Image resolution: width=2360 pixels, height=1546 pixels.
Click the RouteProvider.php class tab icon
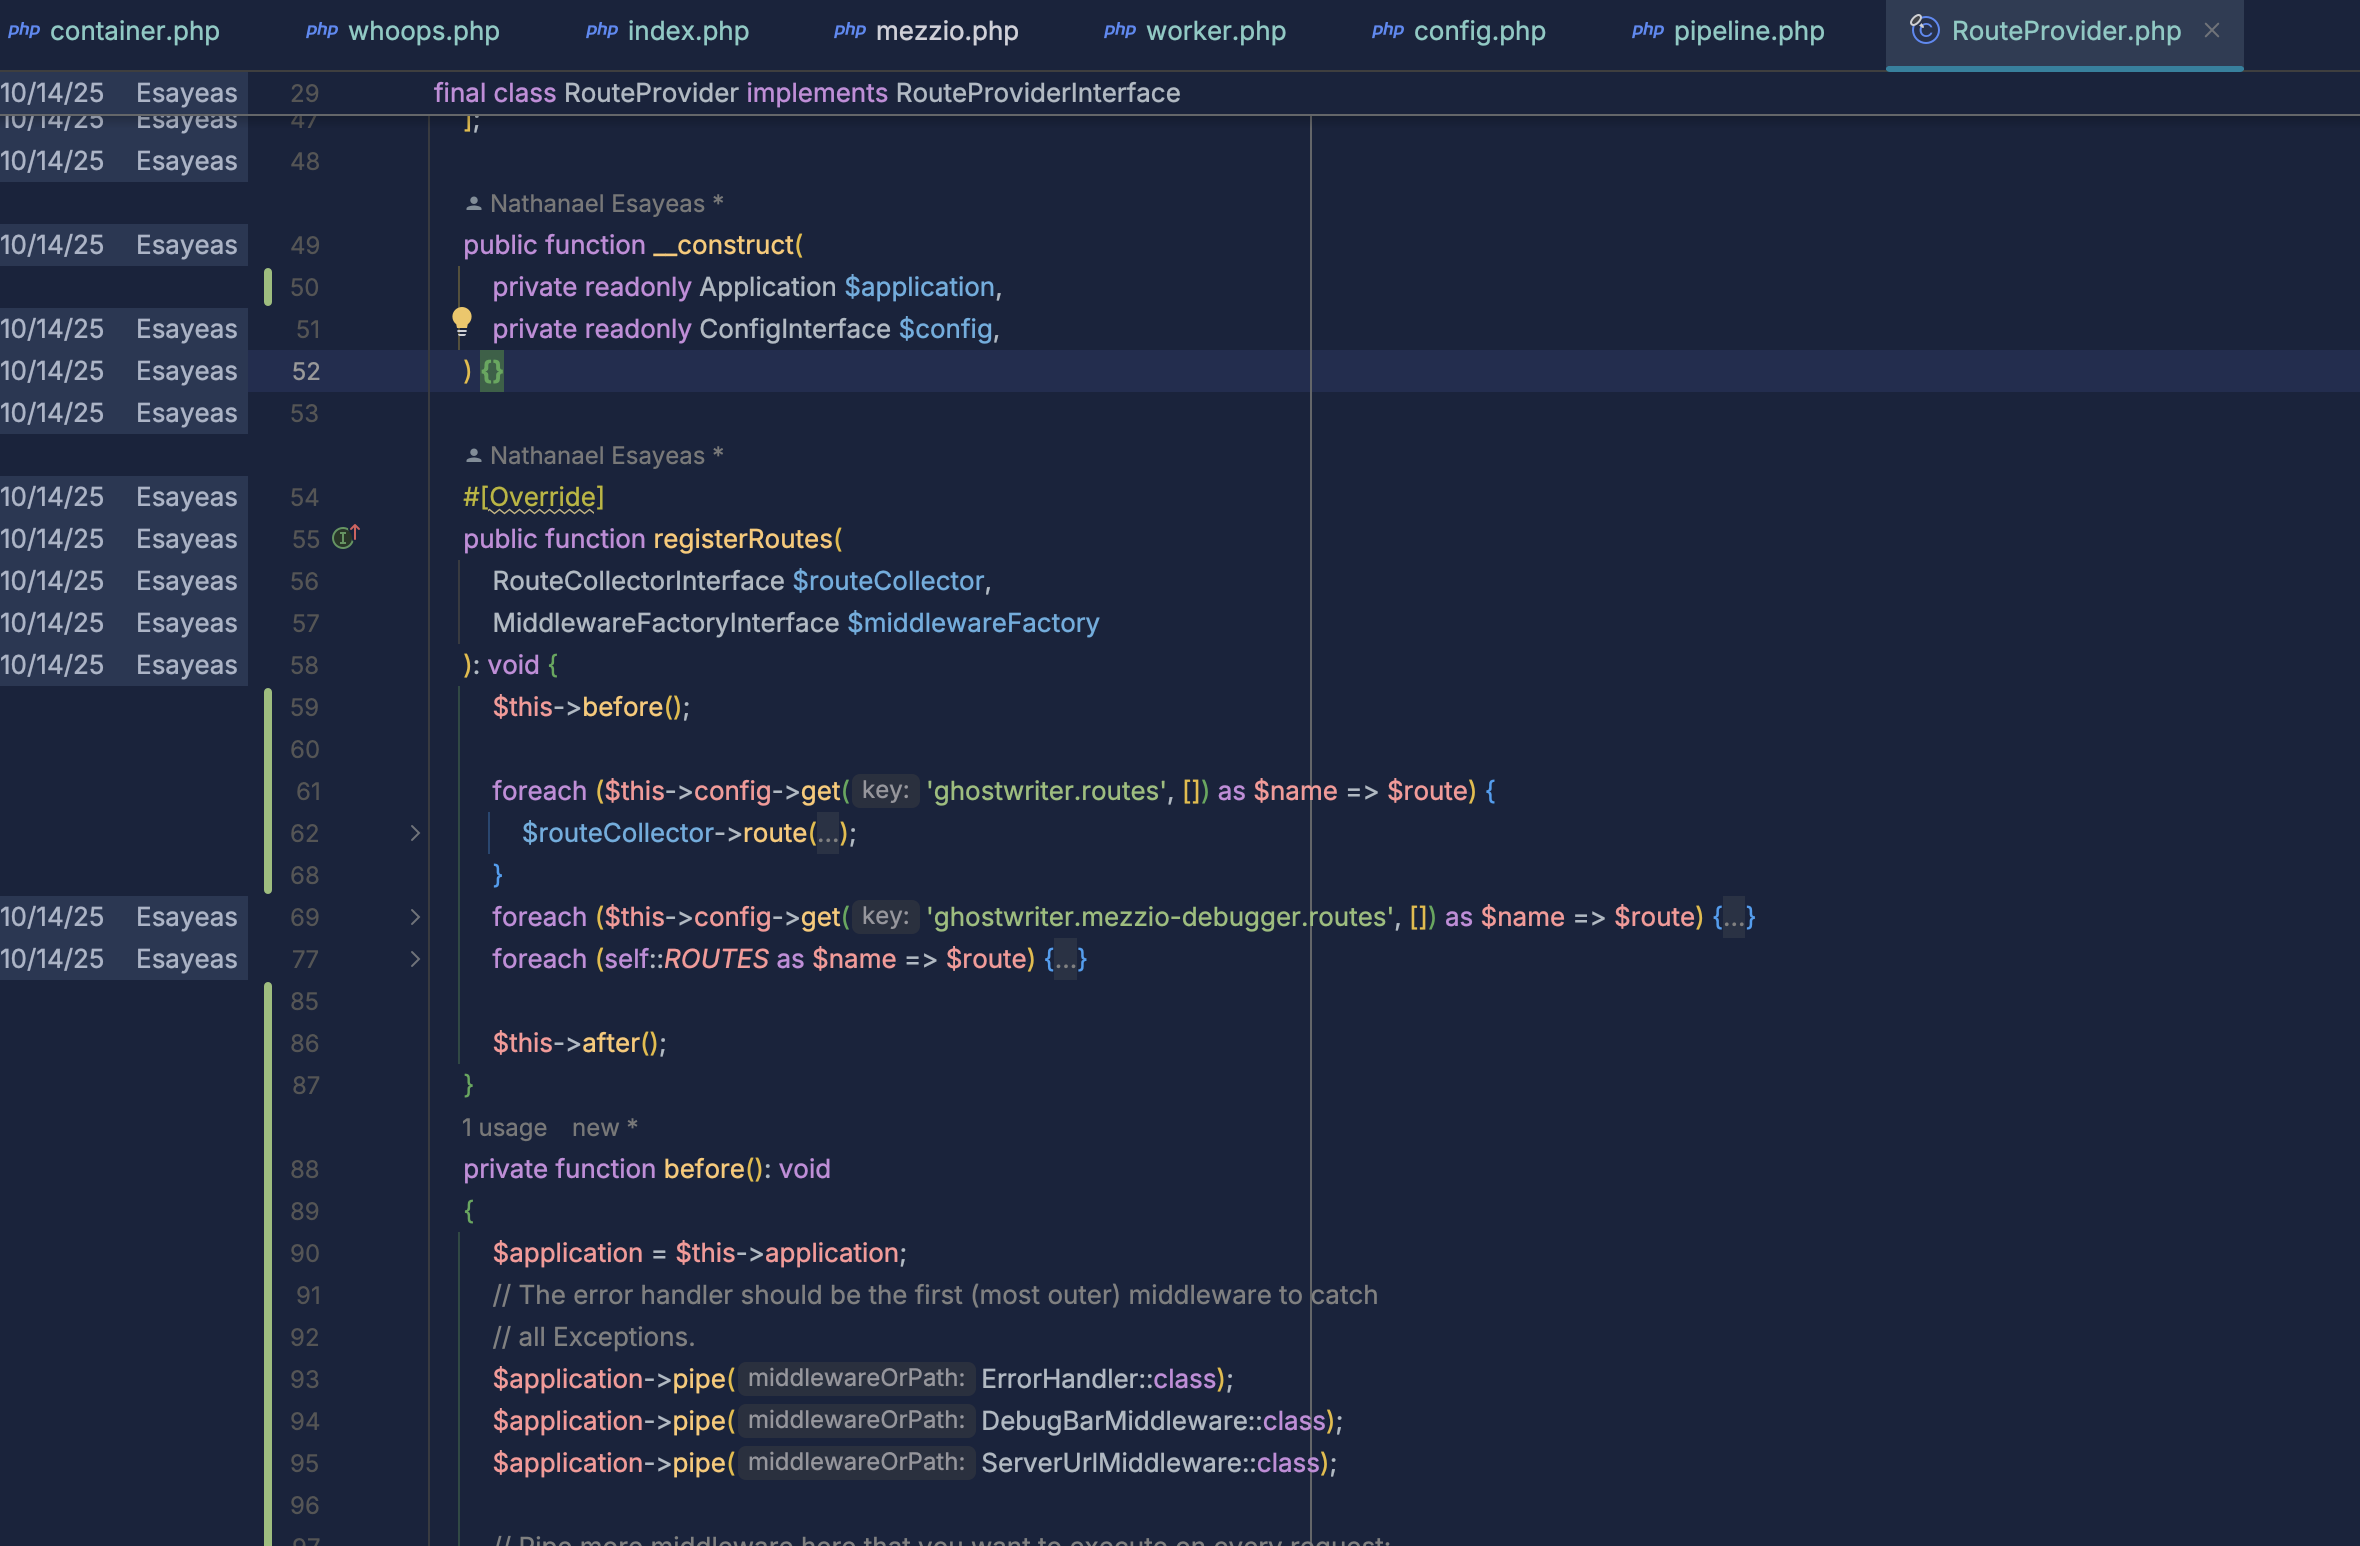(x=1924, y=30)
